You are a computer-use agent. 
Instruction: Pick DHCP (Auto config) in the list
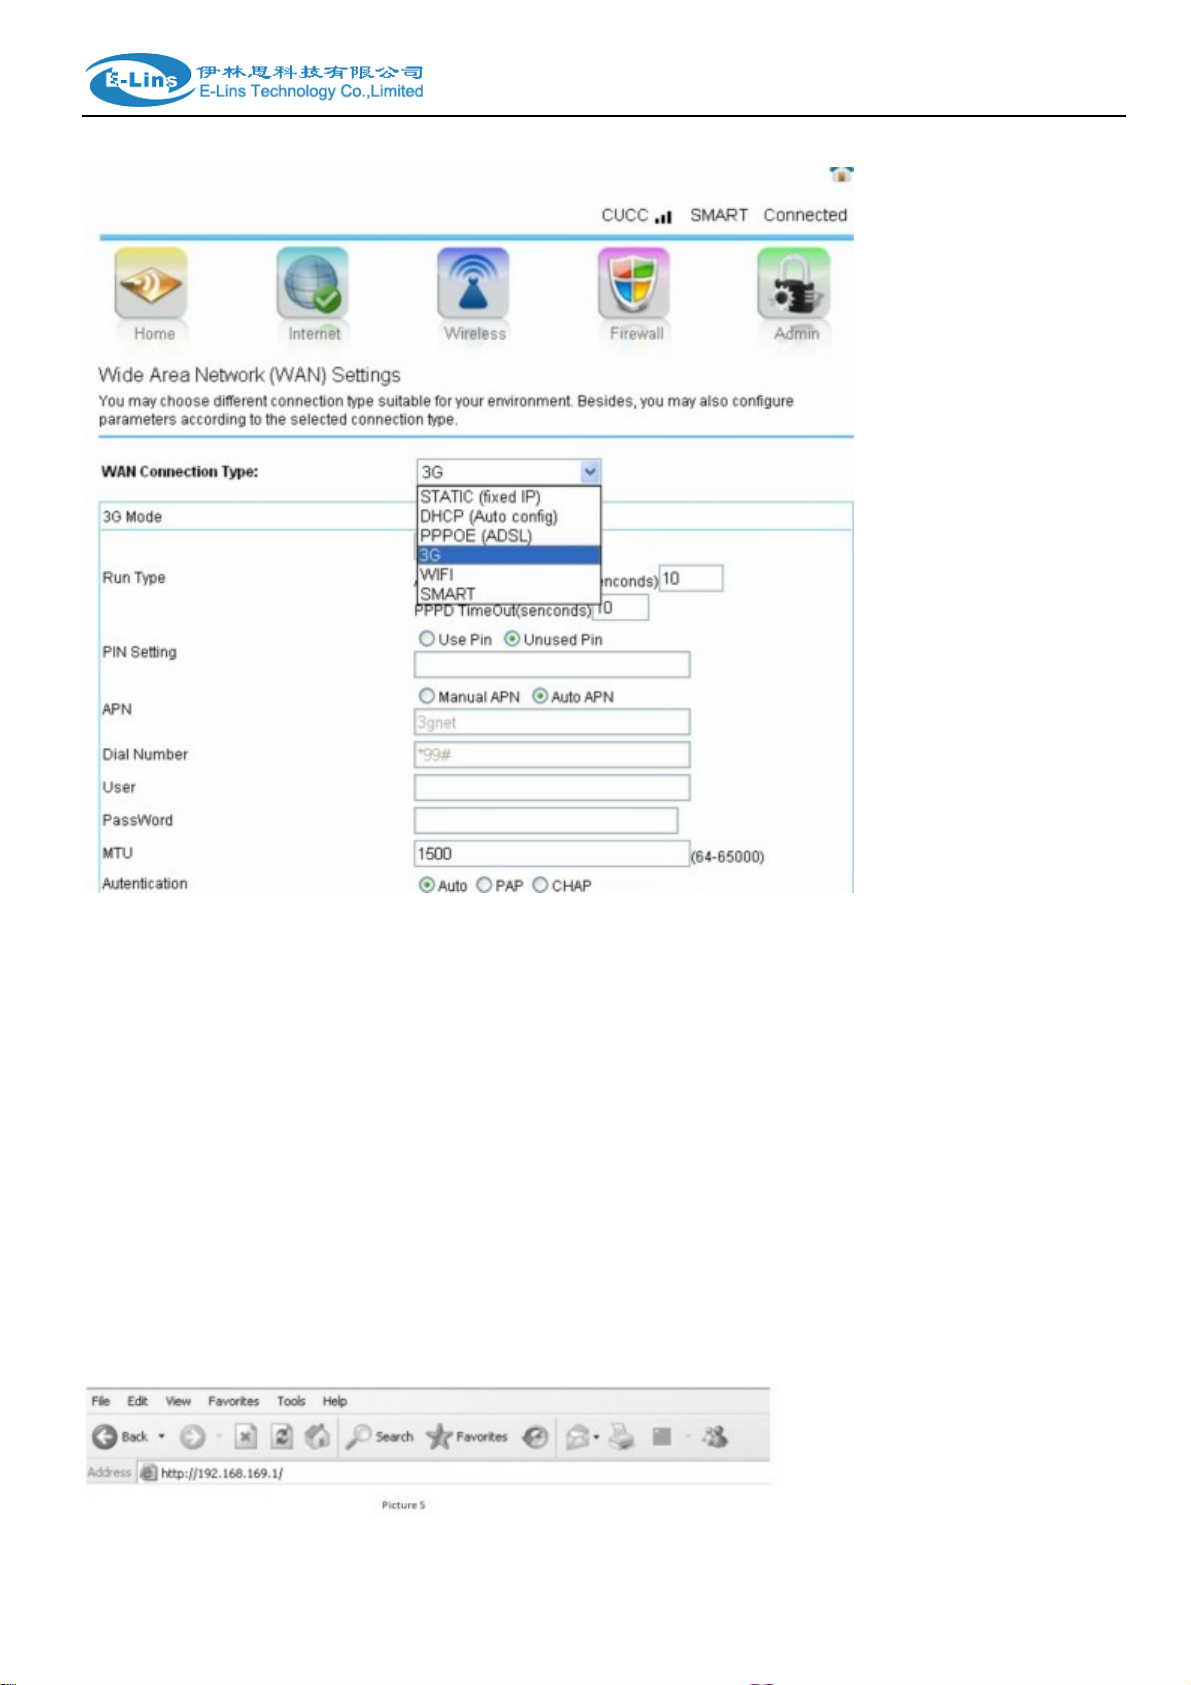coord(489,516)
